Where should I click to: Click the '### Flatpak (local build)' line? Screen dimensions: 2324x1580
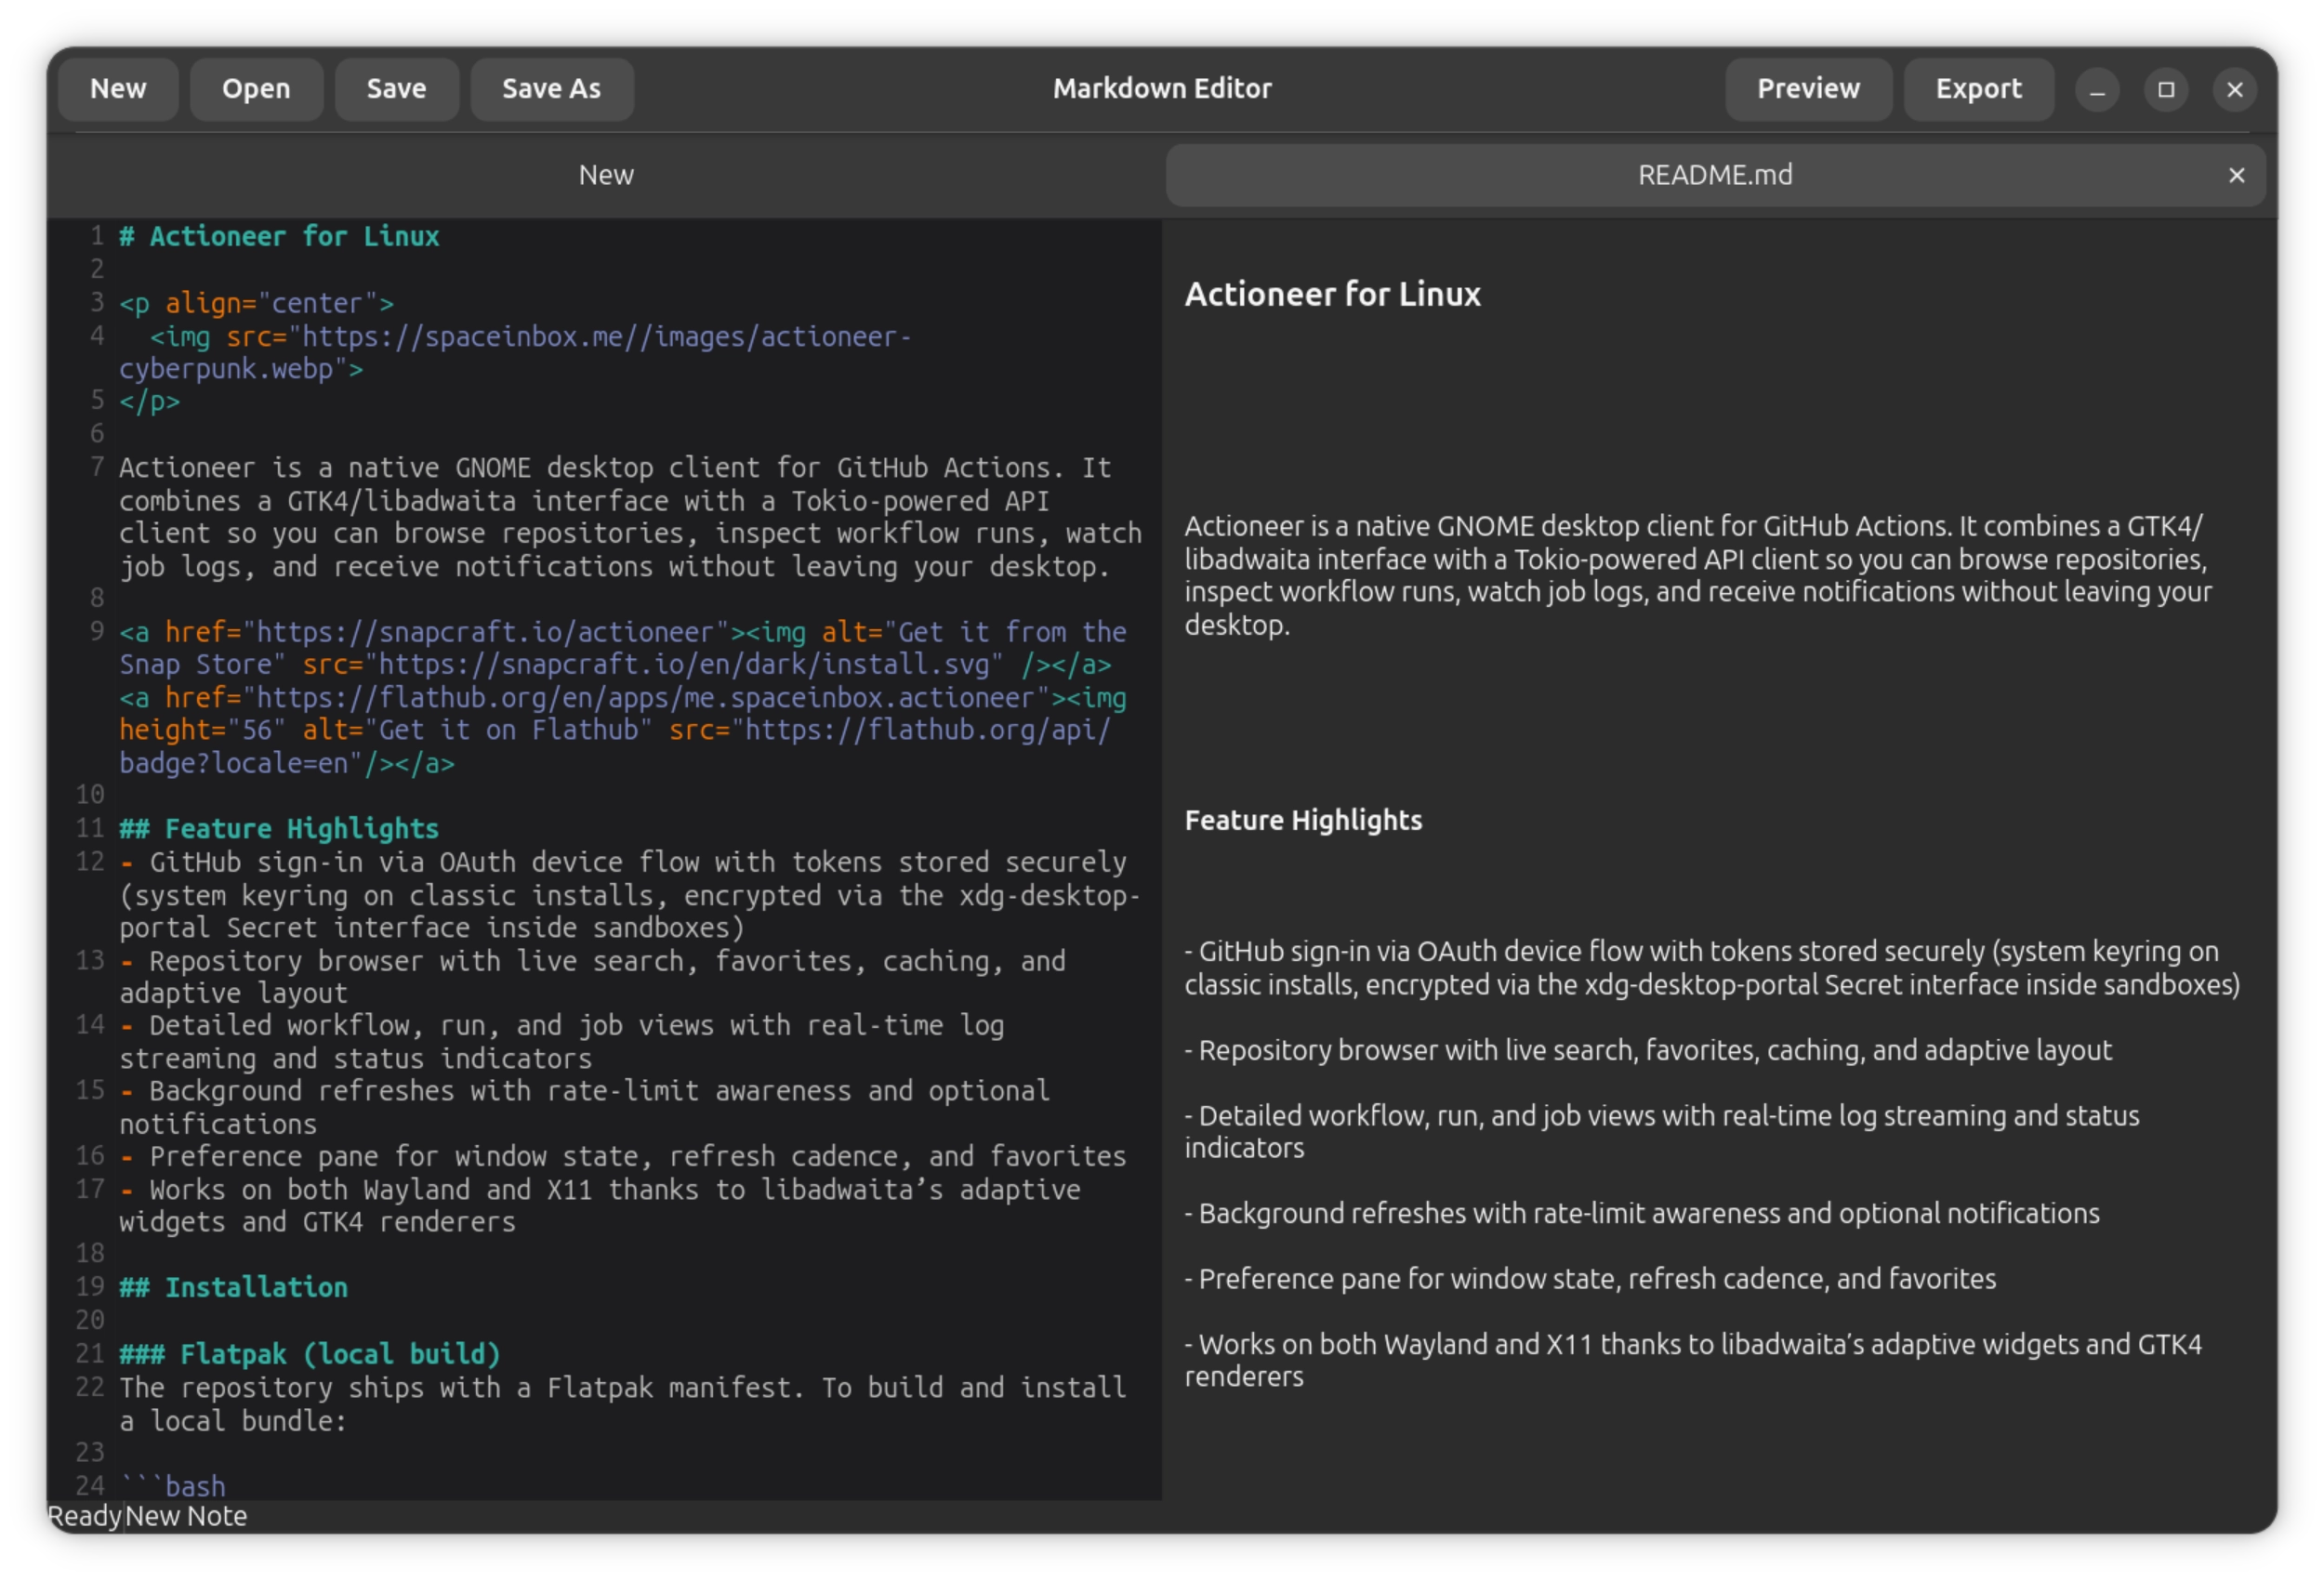(x=310, y=1355)
